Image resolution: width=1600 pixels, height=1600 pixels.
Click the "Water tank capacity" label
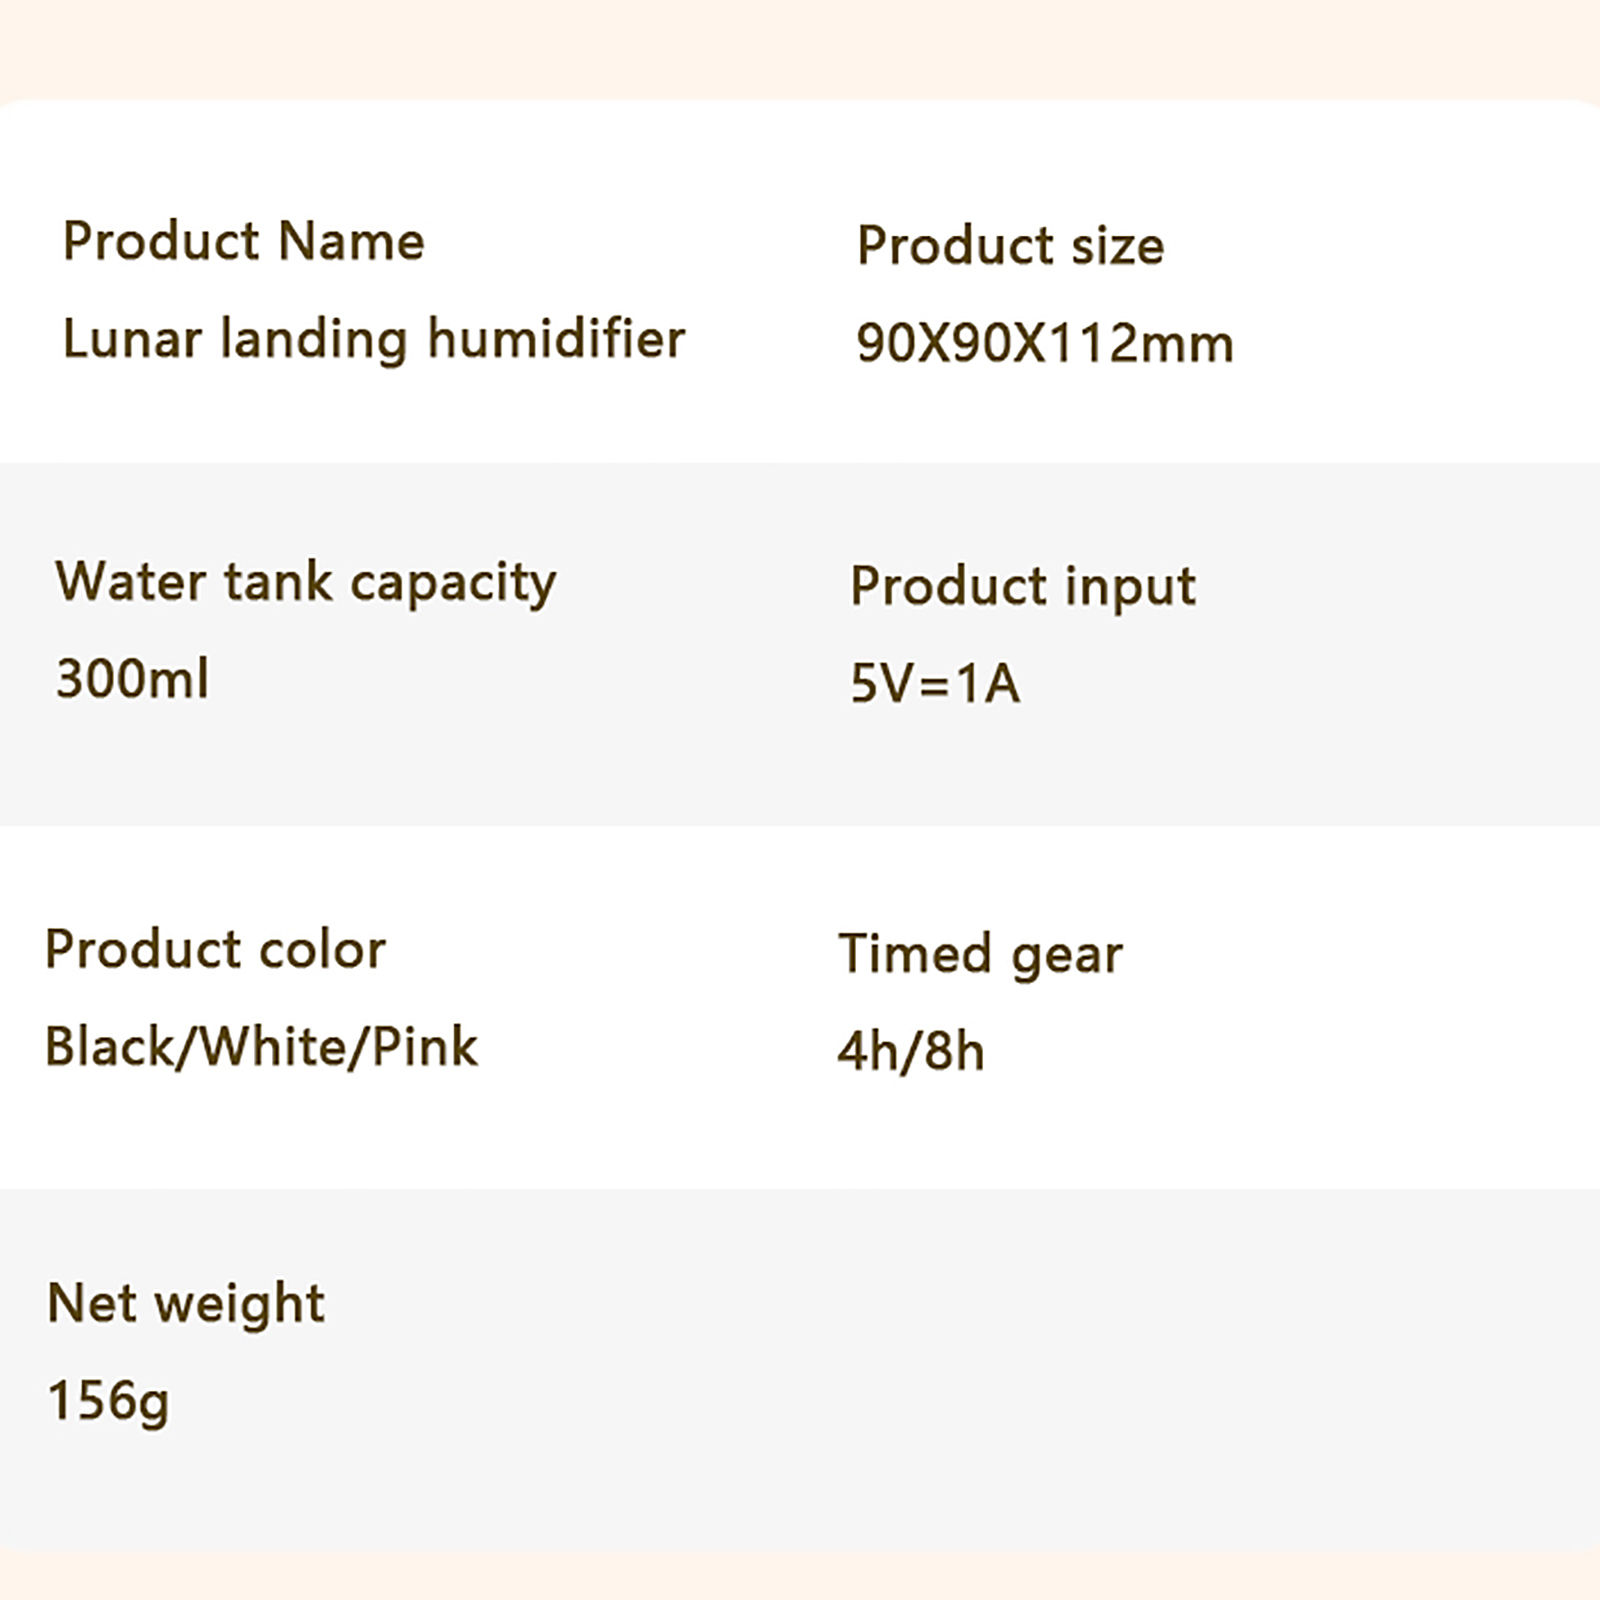305,583
